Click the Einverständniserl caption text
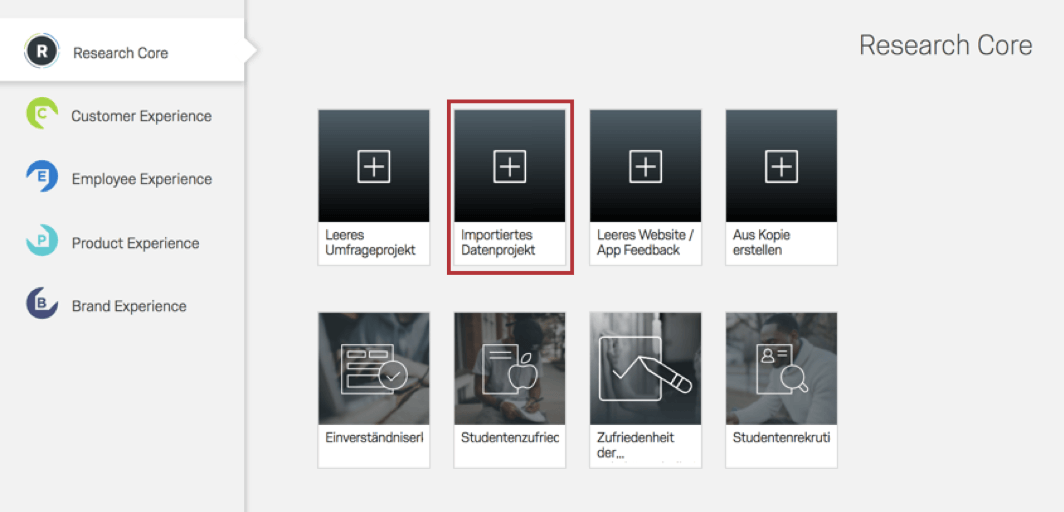The image size is (1064, 512). (x=374, y=437)
